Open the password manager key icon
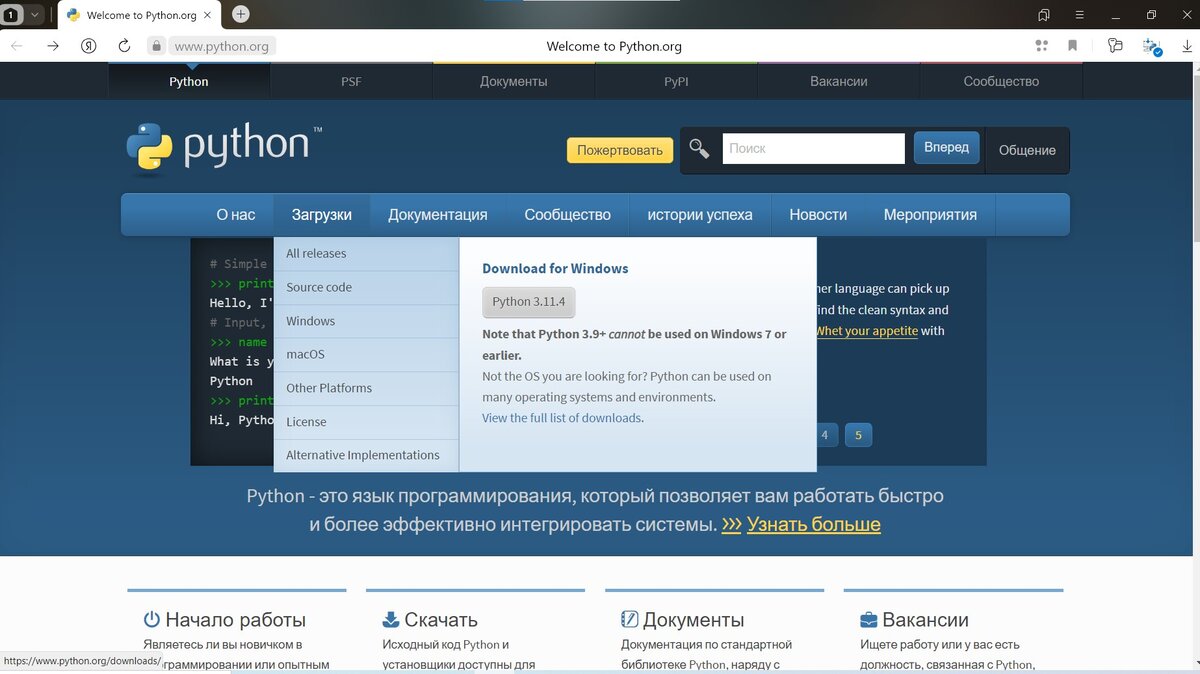Viewport: 1200px width, 674px height. [x=1116, y=46]
